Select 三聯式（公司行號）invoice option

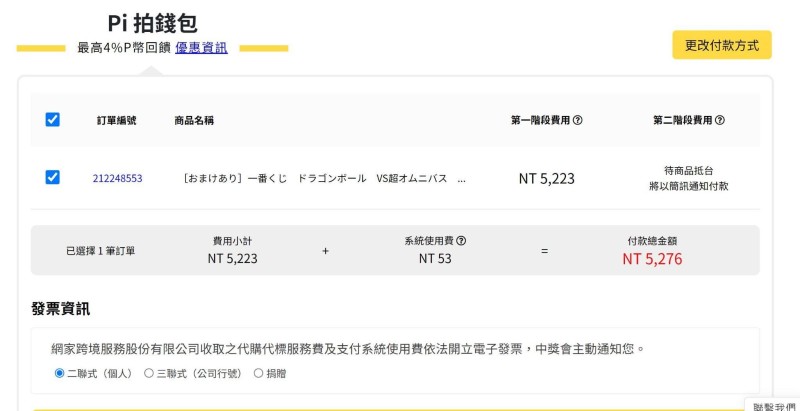point(149,373)
